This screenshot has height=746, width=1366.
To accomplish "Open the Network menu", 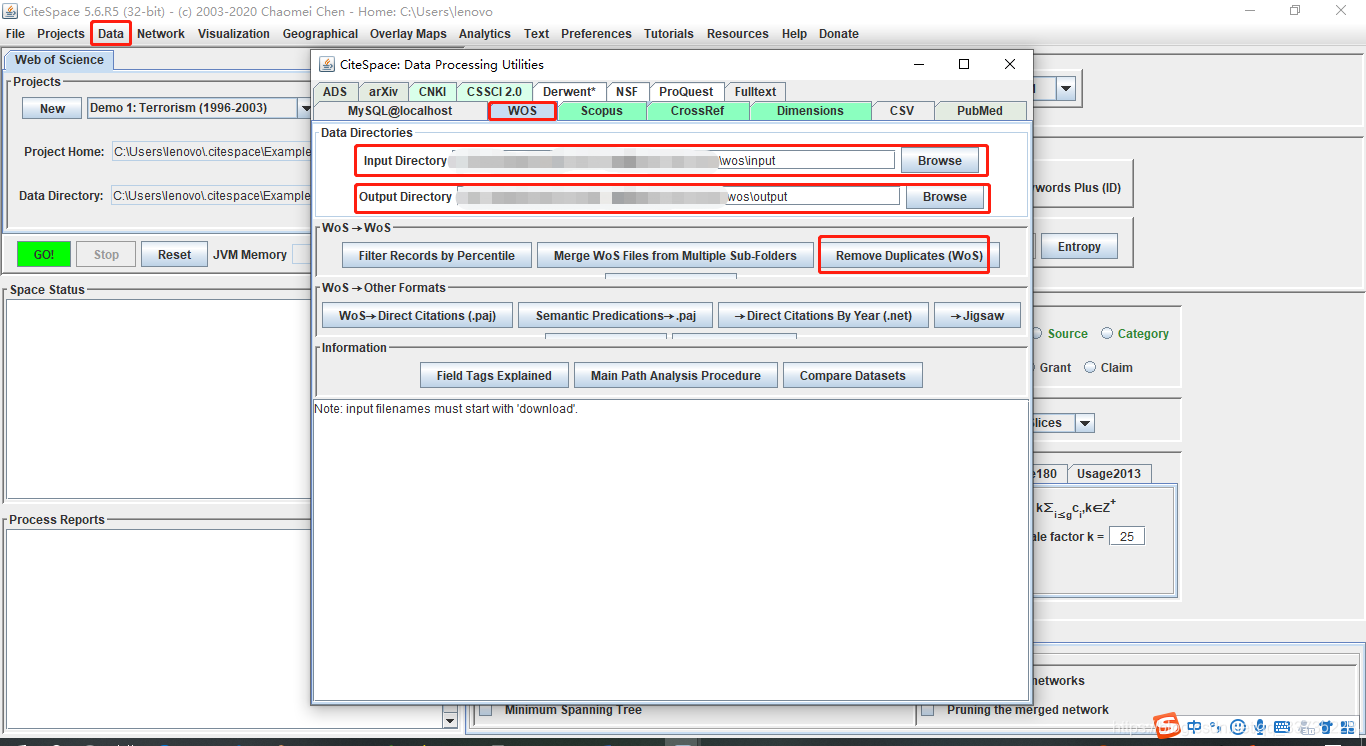I will click(x=161, y=34).
